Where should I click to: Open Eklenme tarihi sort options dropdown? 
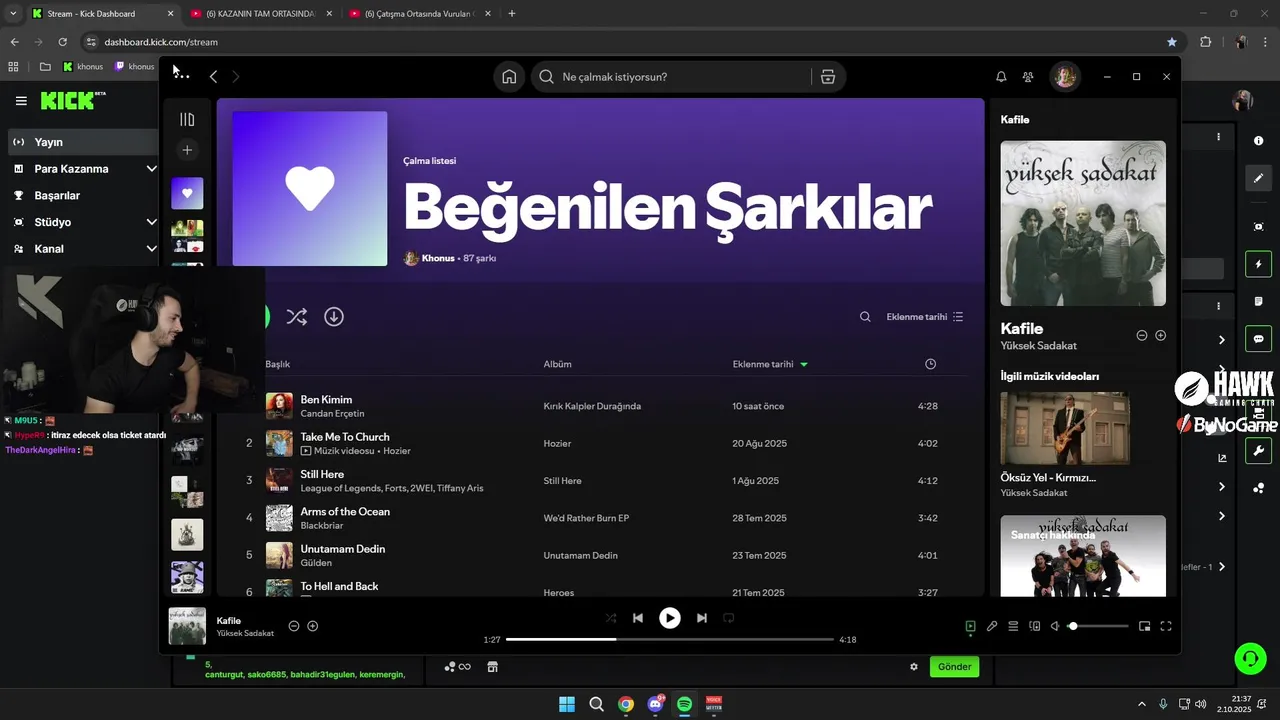pos(925,317)
